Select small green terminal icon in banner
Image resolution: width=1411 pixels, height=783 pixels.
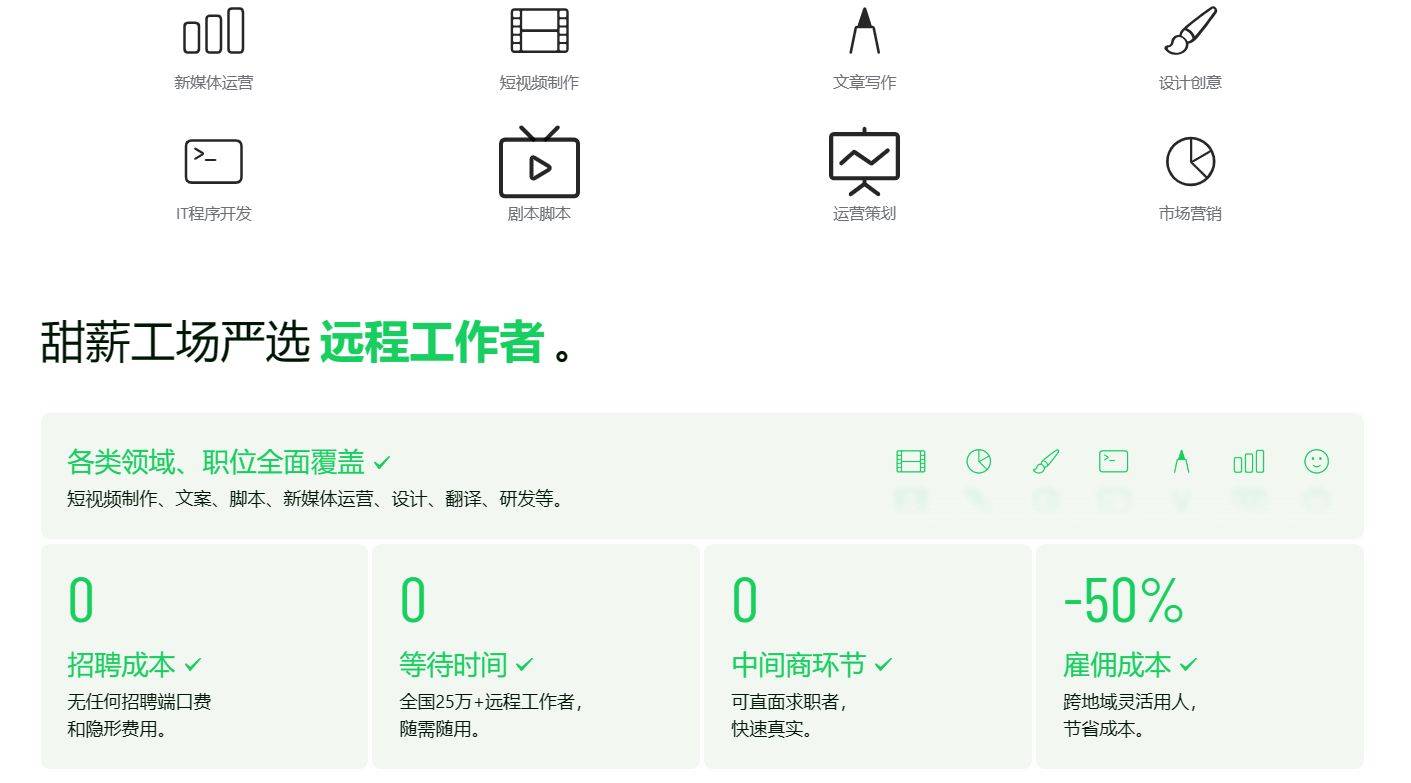click(1113, 461)
